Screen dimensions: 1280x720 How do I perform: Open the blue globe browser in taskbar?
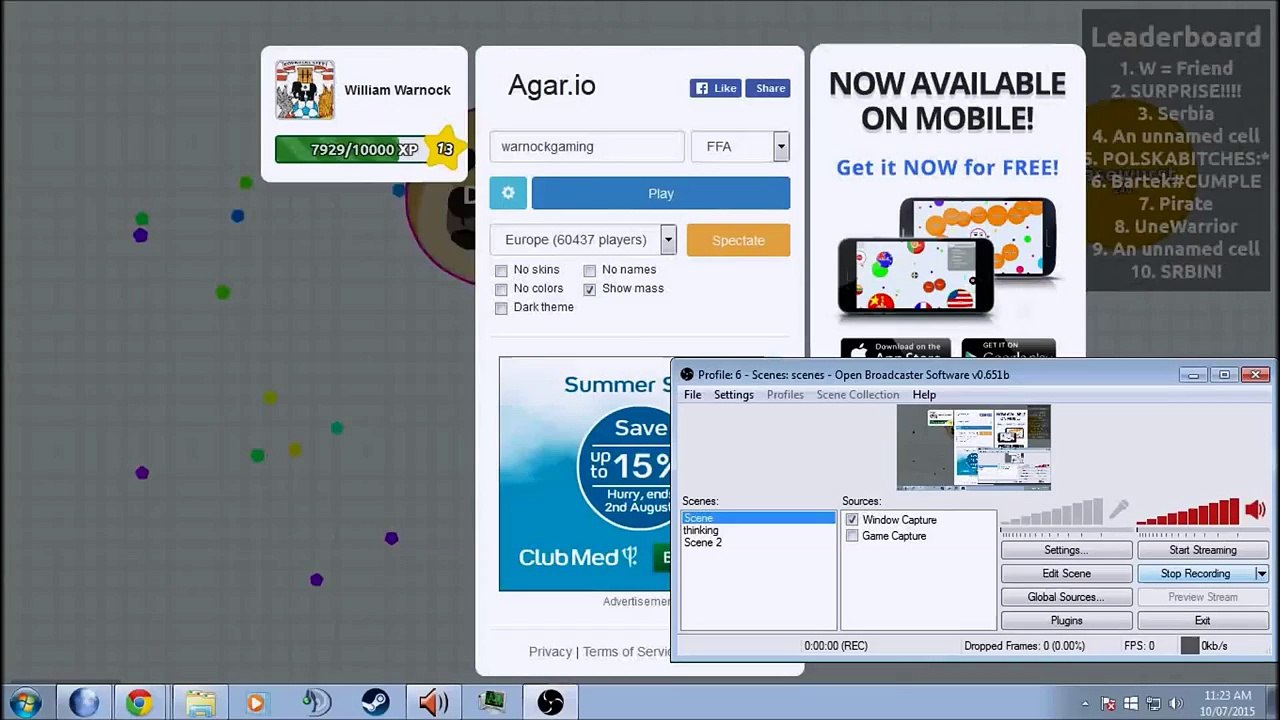click(84, 703)
